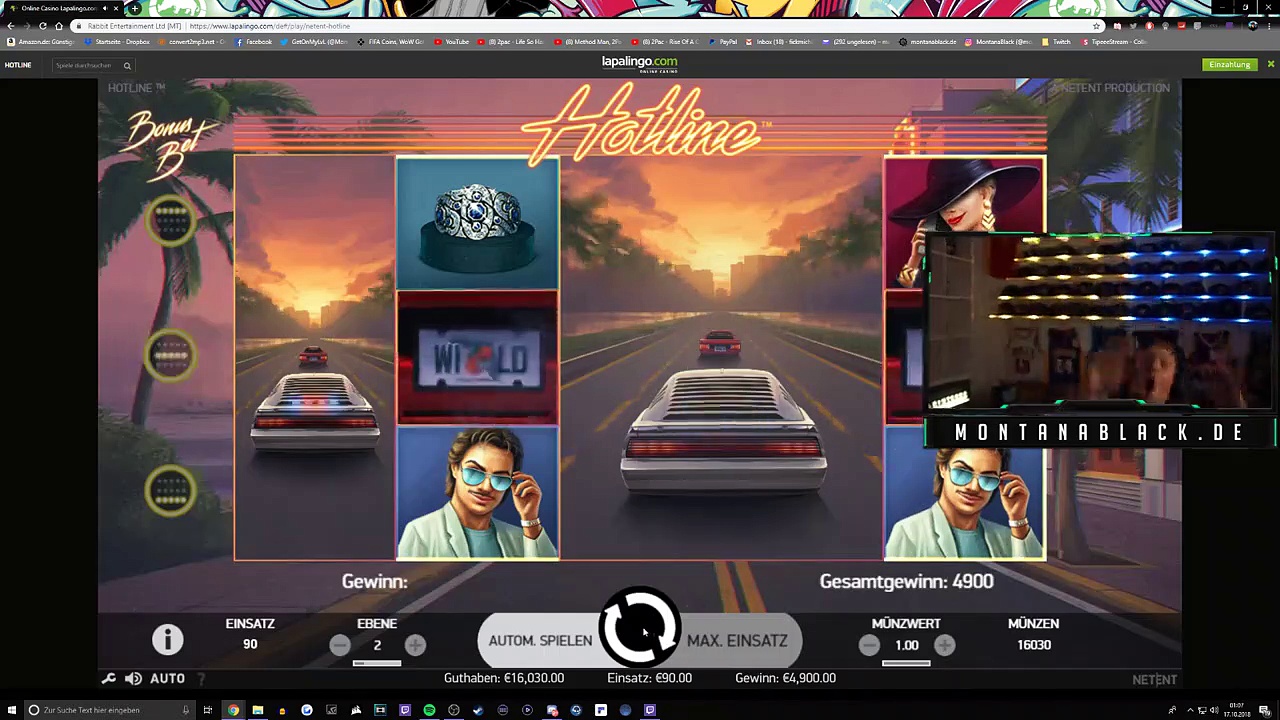1280x720 pixels.
Task: Click the green Einzahlung deposit button
Action: pyautogui.click(x=1229, y=65)
